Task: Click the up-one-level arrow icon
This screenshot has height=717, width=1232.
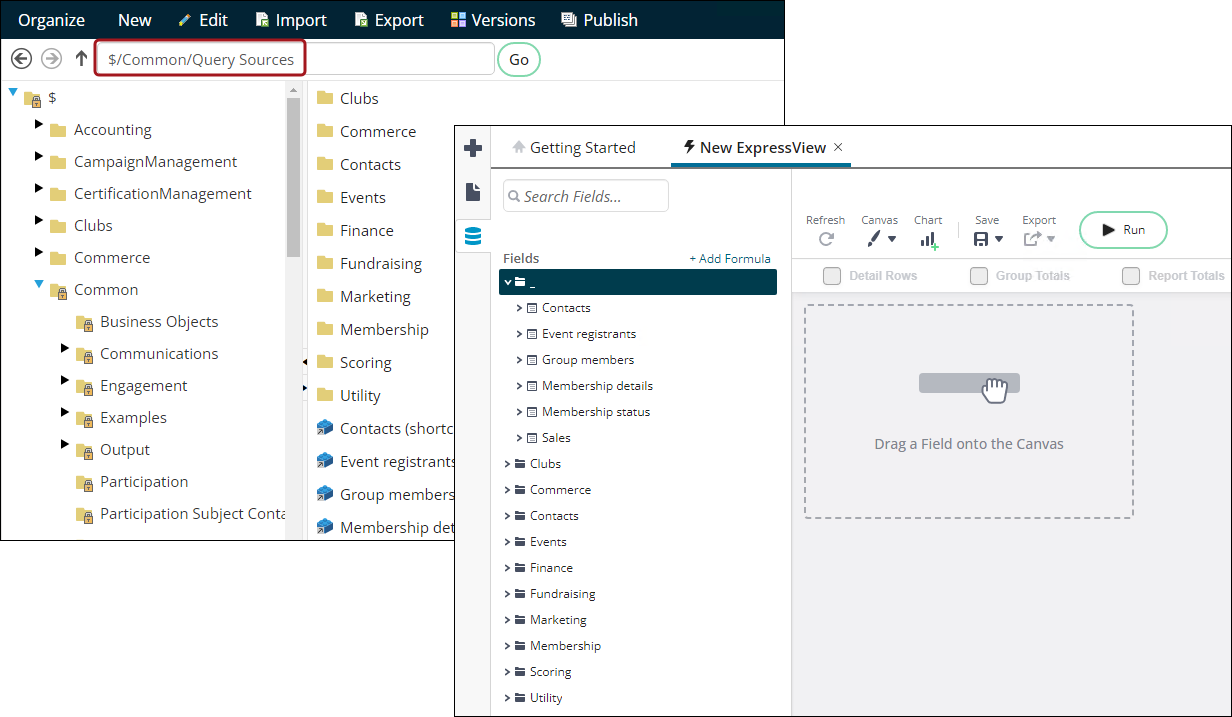Action: tap(81, 59)
